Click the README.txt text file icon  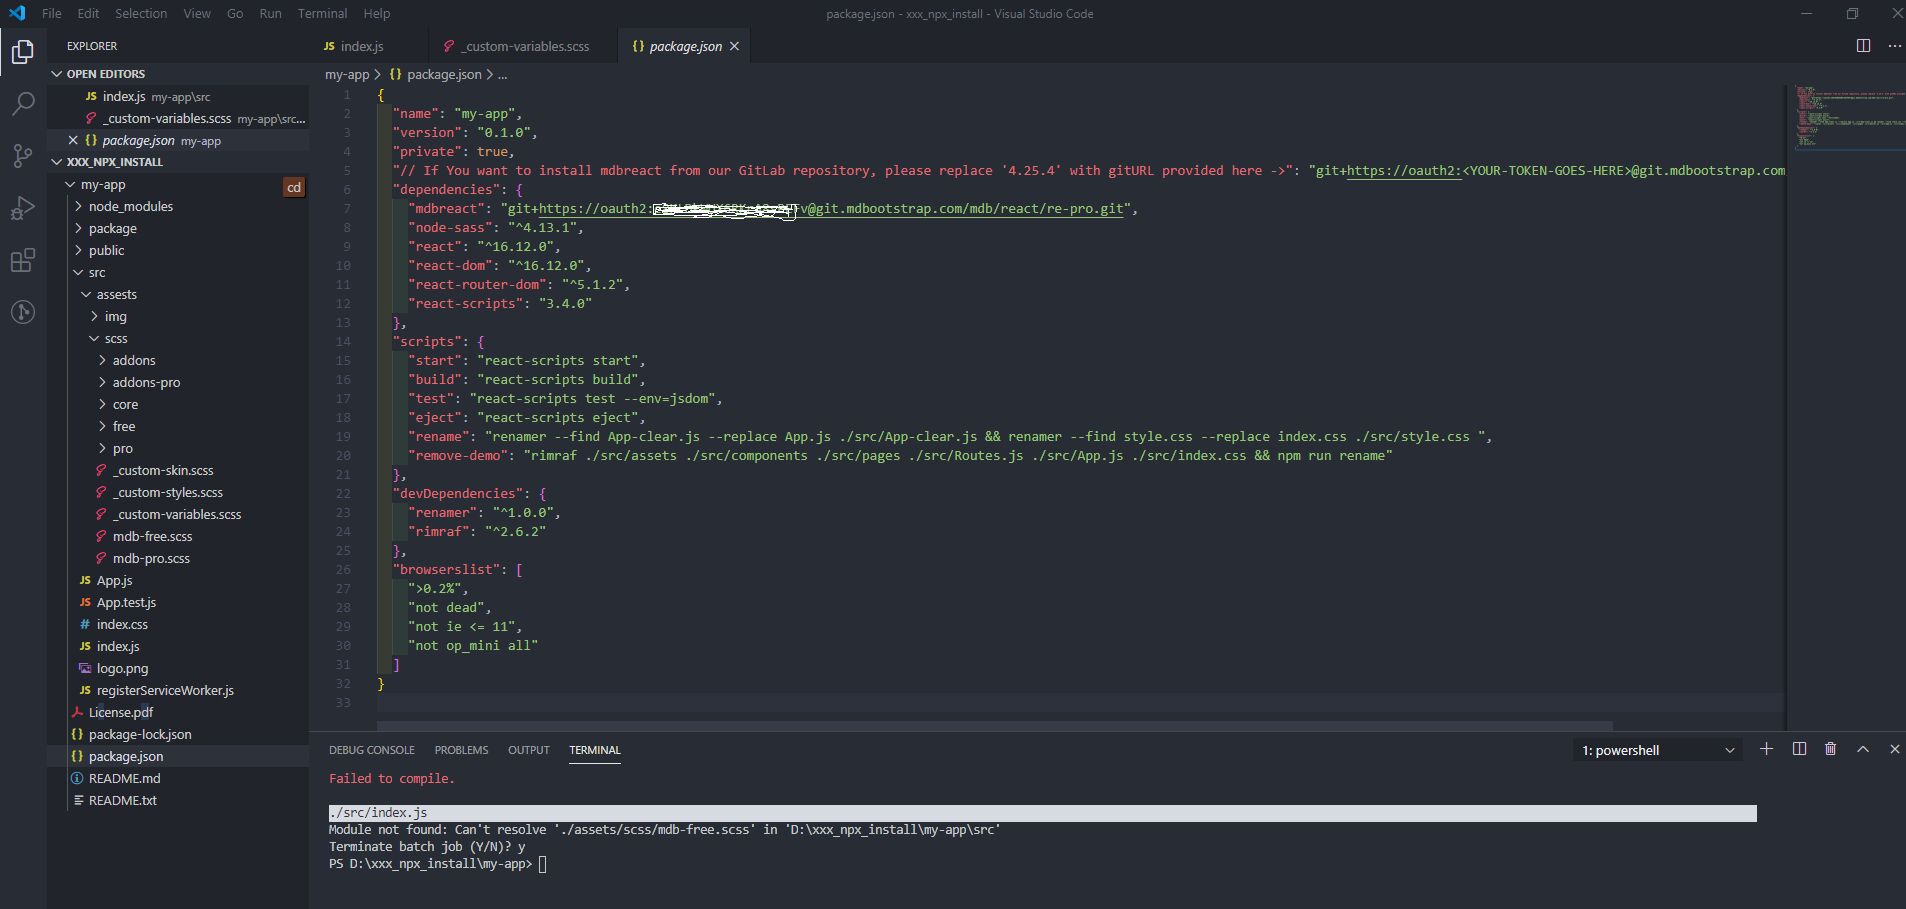(x=77, y=800)
